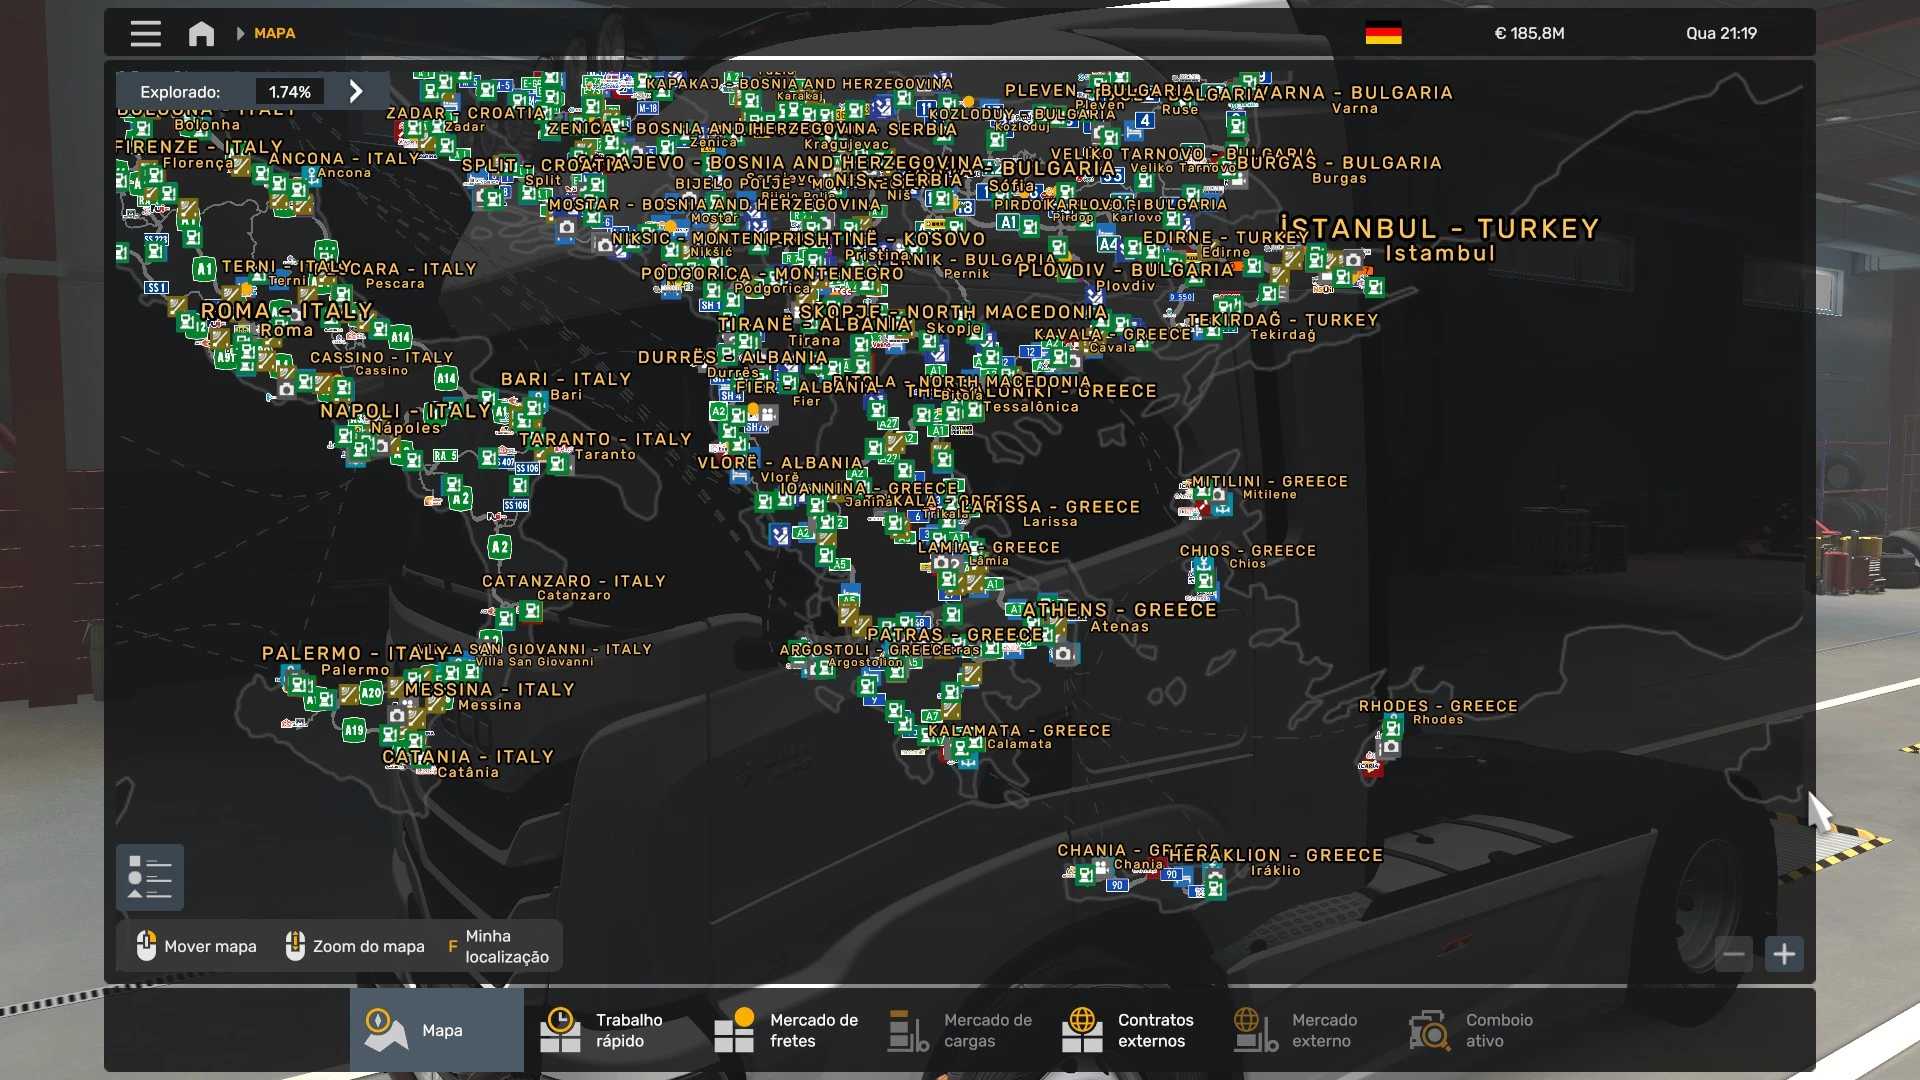
Task: Click the Istanbul city label on map
Action: [1440, 229]
